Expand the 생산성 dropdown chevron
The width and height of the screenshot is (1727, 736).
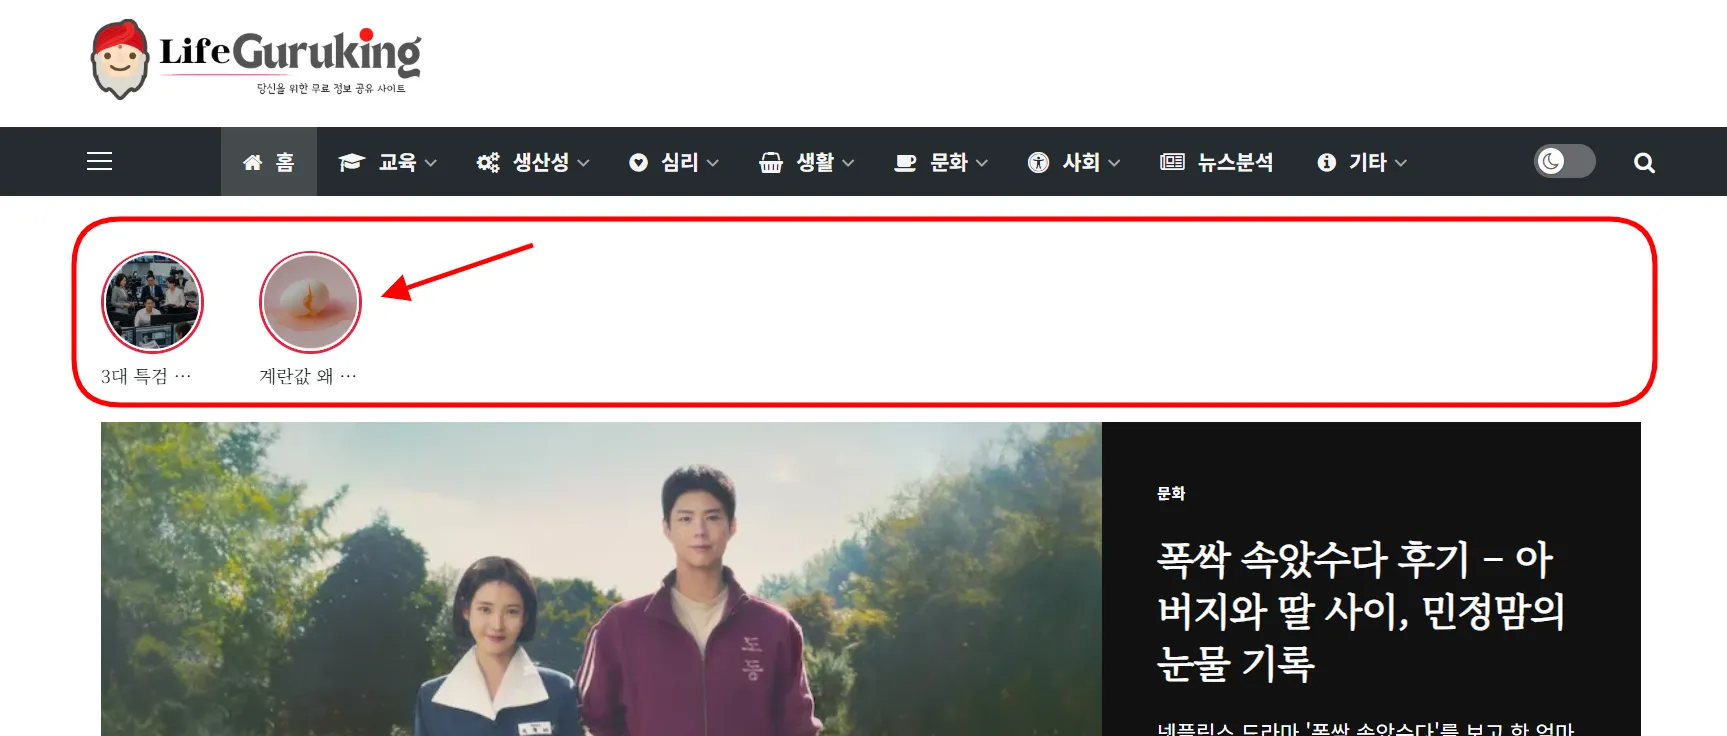[583, 163]
